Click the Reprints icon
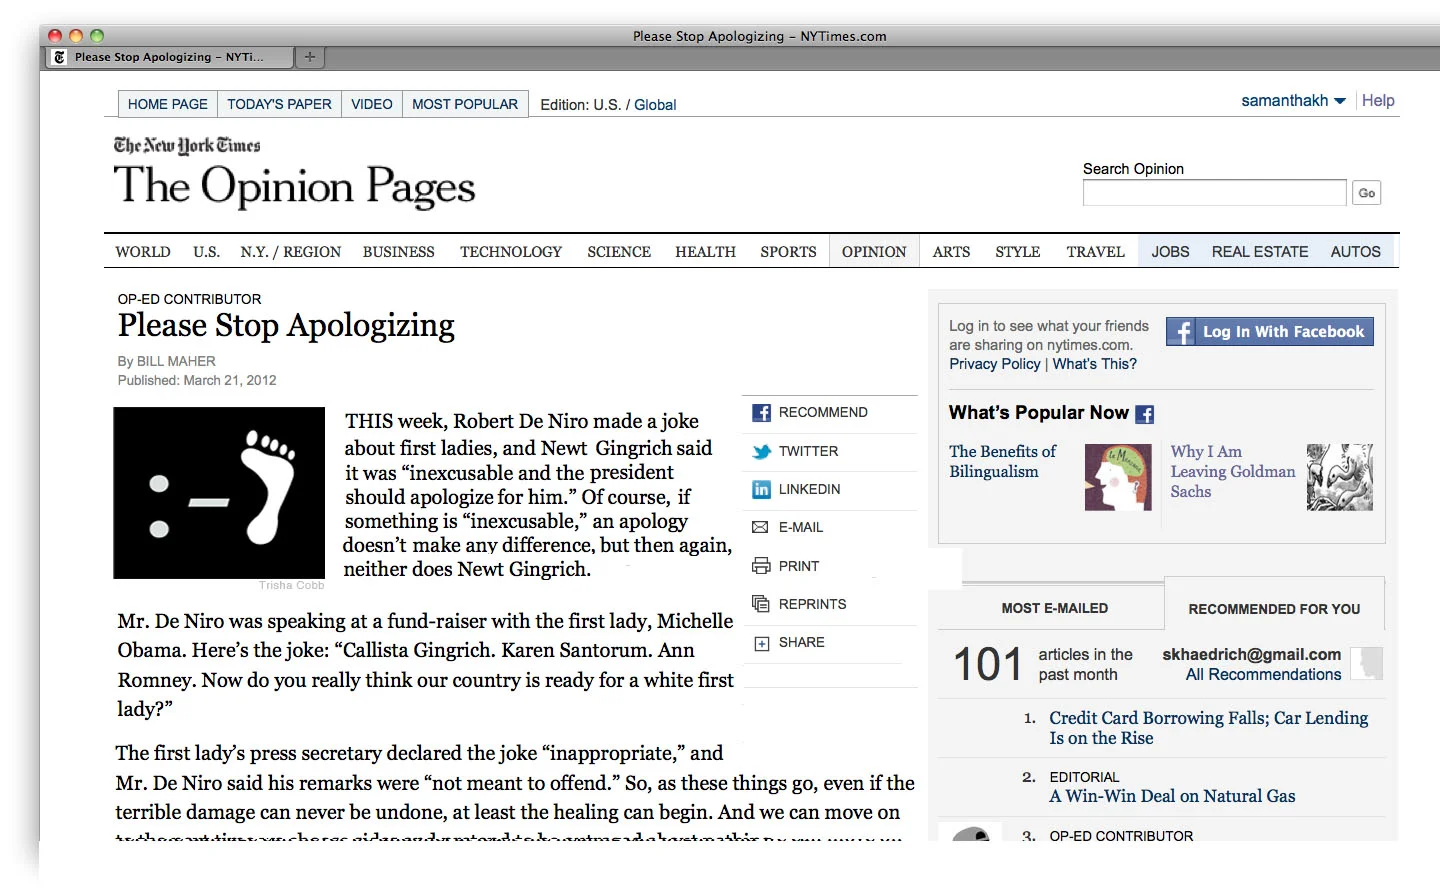 coord(761,604)
